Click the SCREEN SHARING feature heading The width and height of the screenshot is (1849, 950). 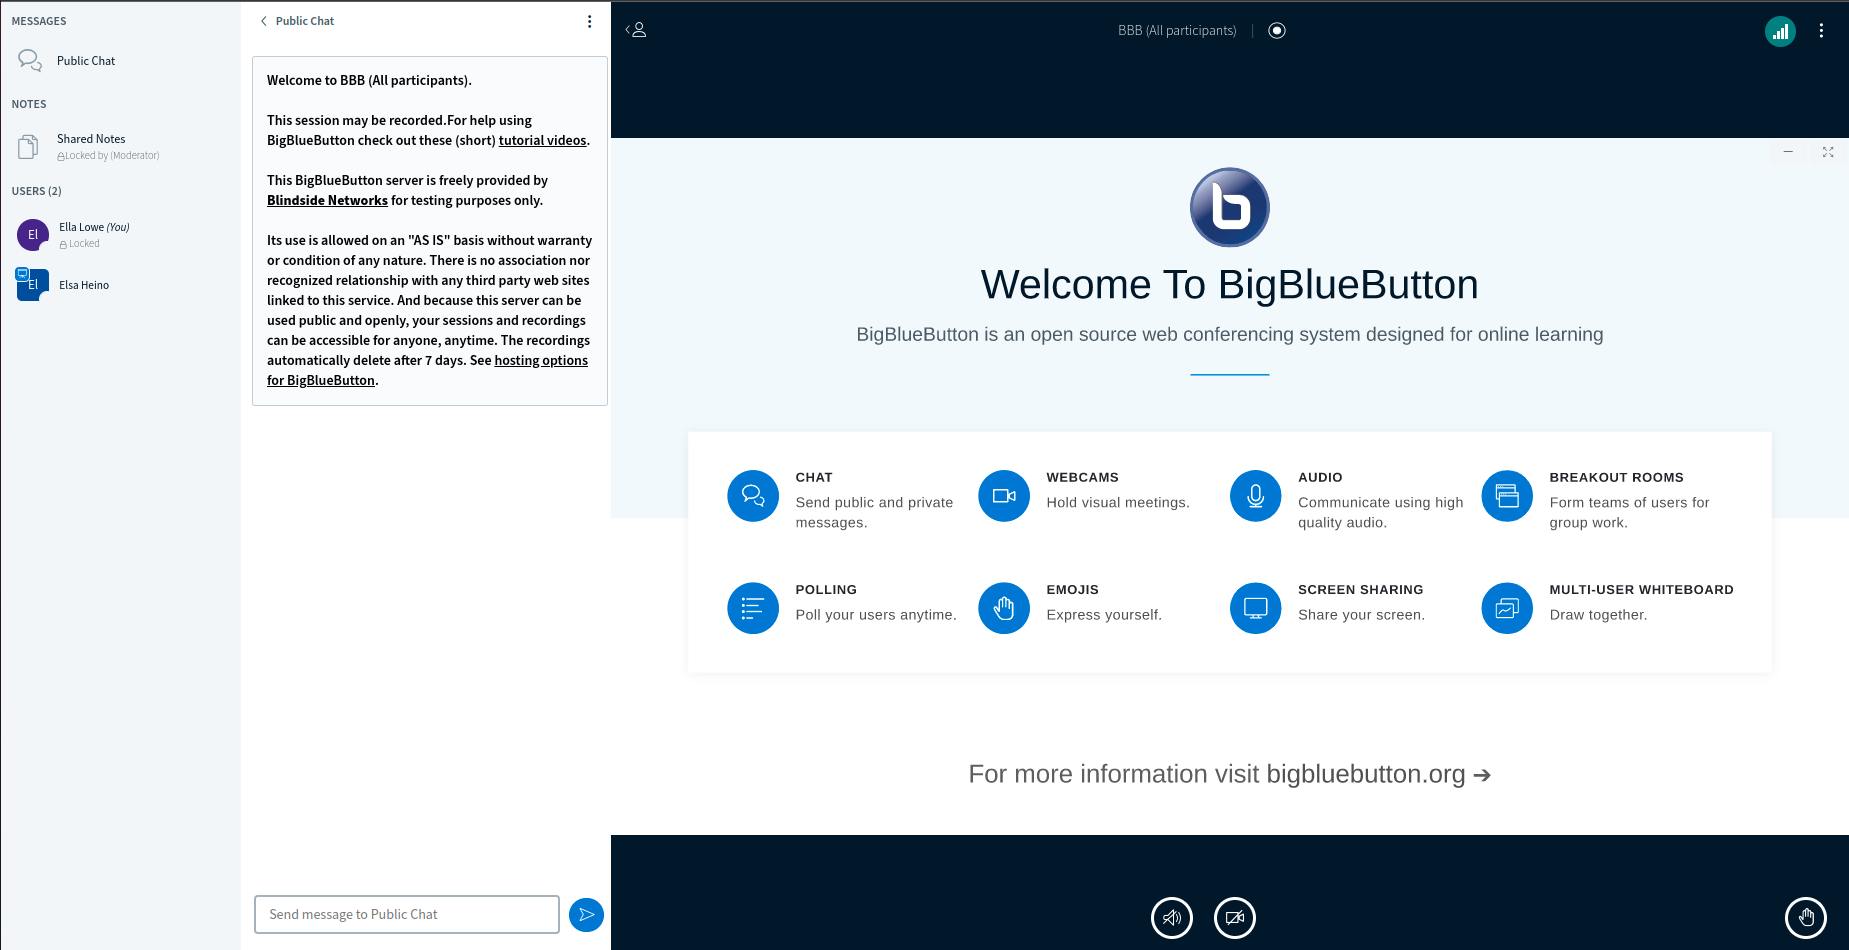1361,590
